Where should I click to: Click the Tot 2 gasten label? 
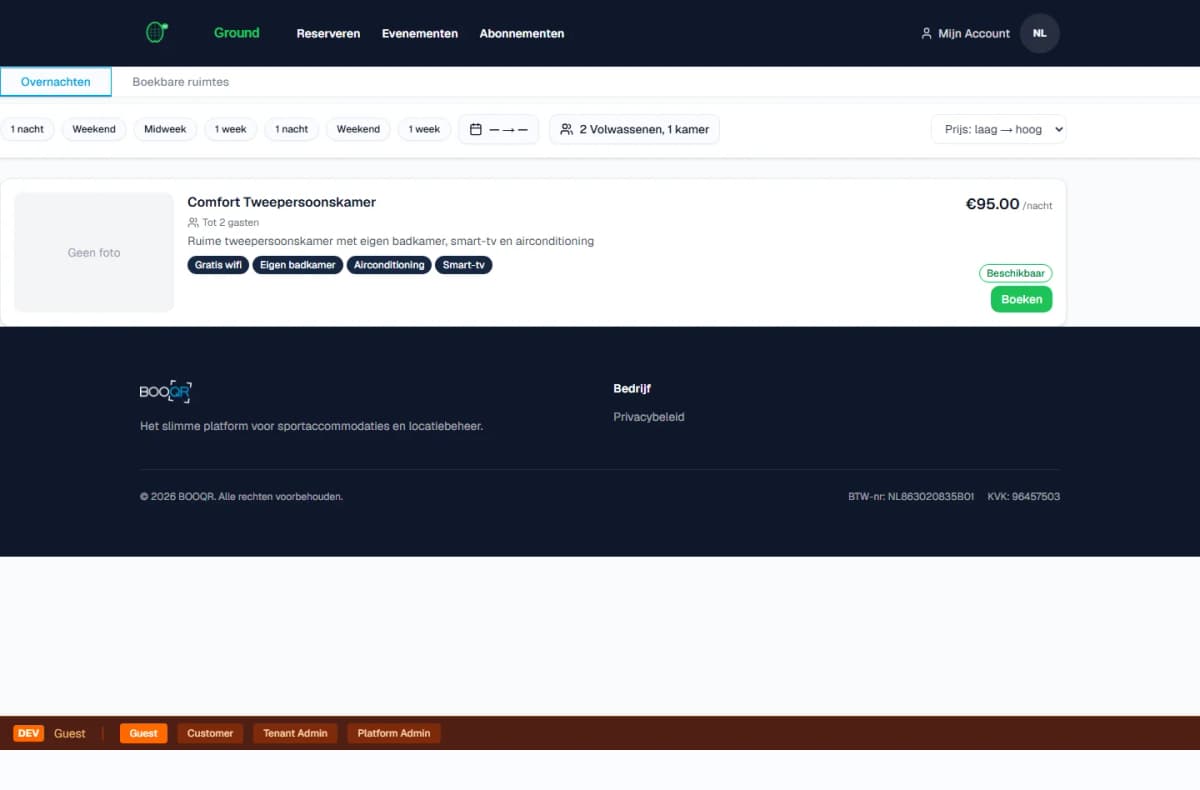223,223
